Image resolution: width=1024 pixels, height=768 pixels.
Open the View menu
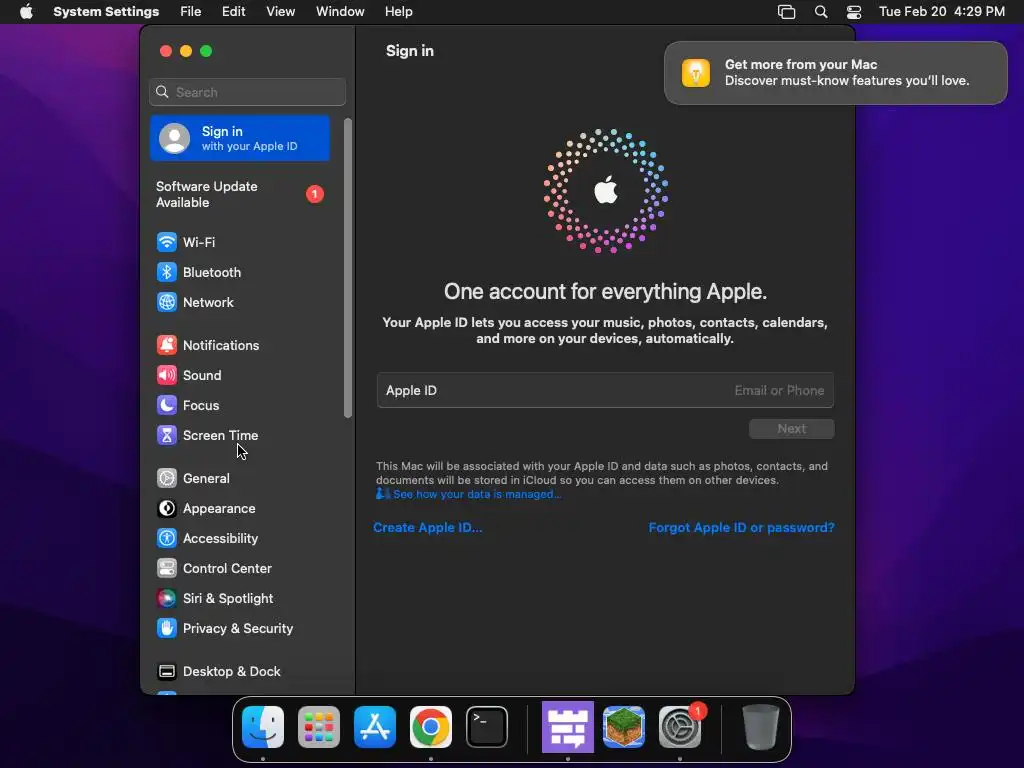pos(281,12)
